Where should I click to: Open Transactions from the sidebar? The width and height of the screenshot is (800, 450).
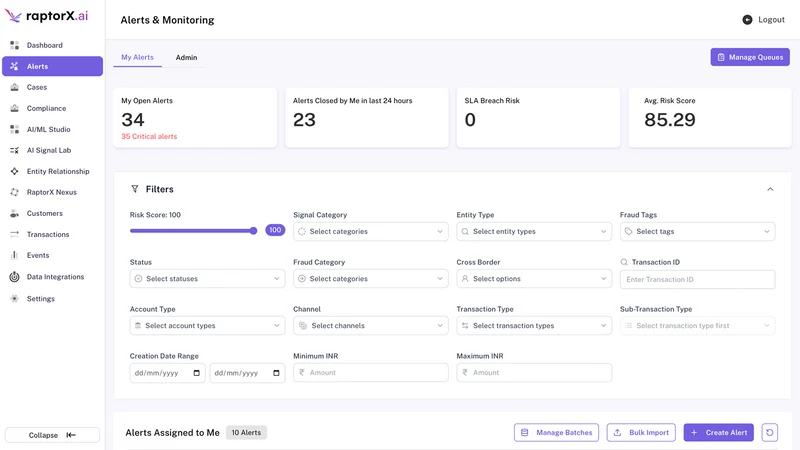coord(53,234)
